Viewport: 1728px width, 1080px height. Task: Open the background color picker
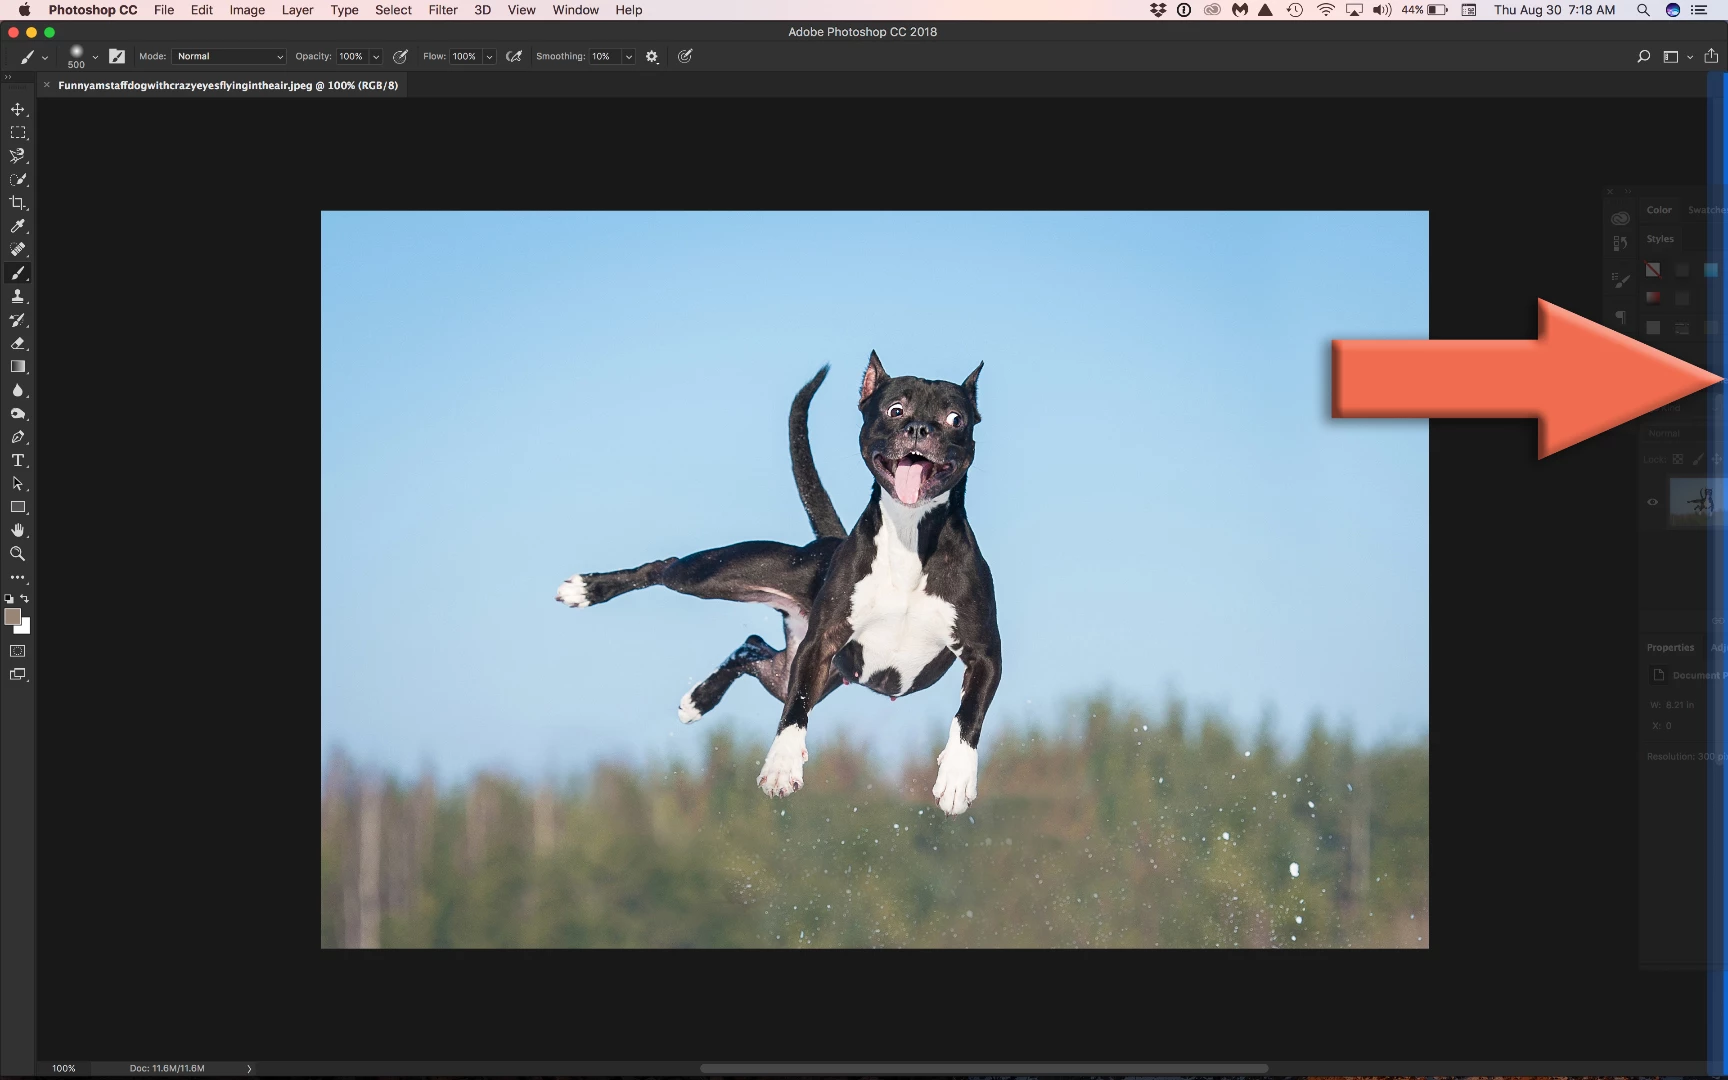24,628
